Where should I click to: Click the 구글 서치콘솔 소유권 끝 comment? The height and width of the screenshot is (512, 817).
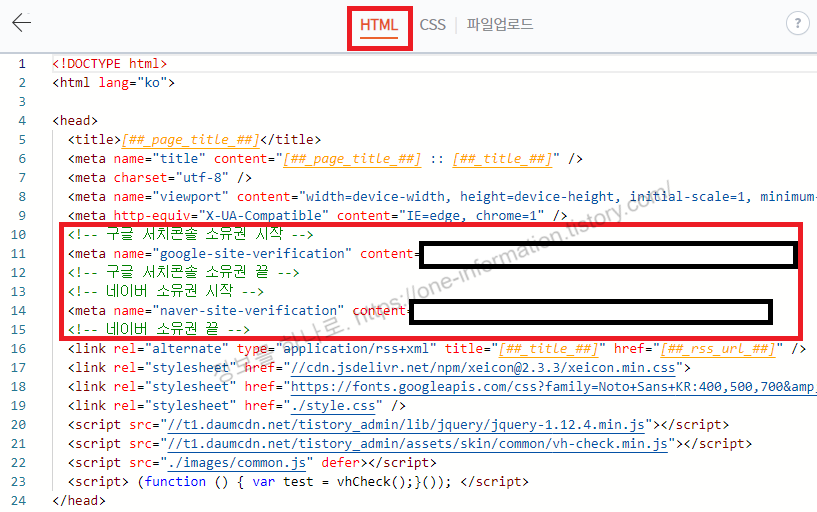(183, 272)
